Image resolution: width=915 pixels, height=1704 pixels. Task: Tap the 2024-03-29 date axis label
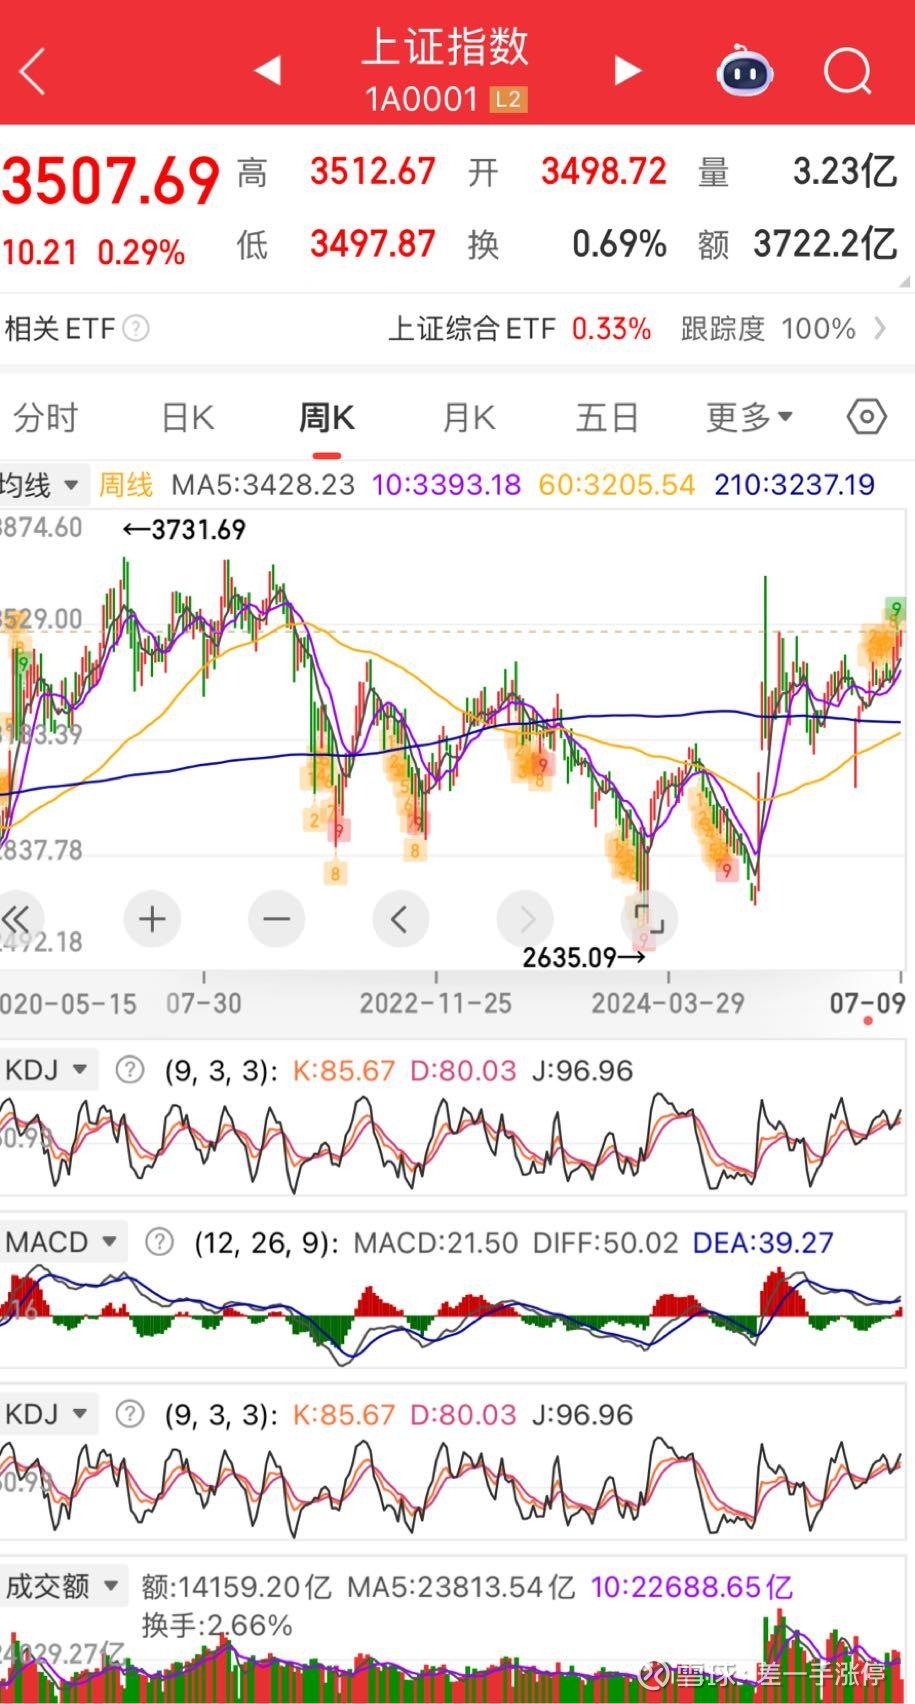pyautogui.click(x=668, y=1004)
